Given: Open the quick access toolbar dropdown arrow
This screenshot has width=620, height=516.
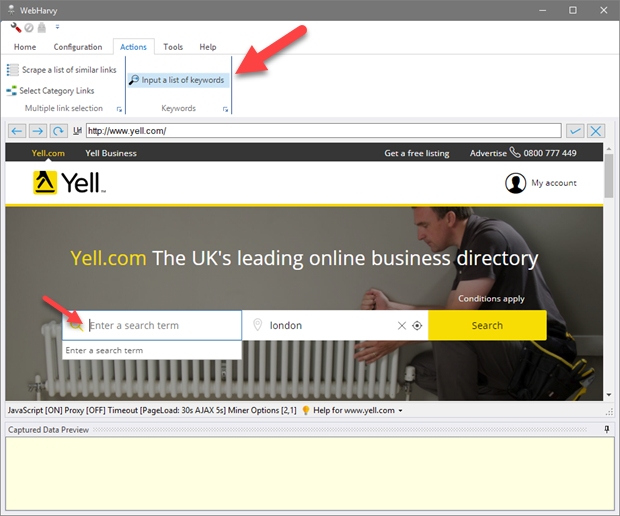Looking at the screenshot, I should (56, 27).
